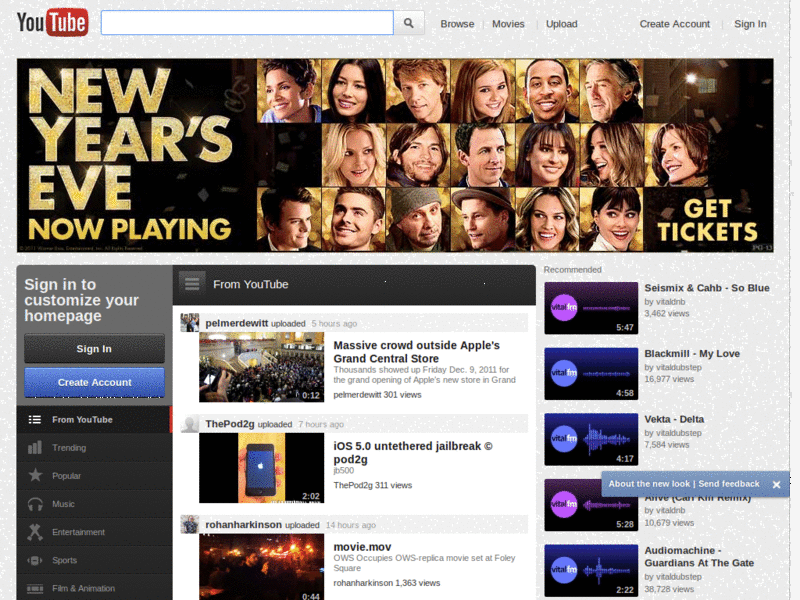
Task: Select Sports in the sidebar
Action: (x=94, y=560)
